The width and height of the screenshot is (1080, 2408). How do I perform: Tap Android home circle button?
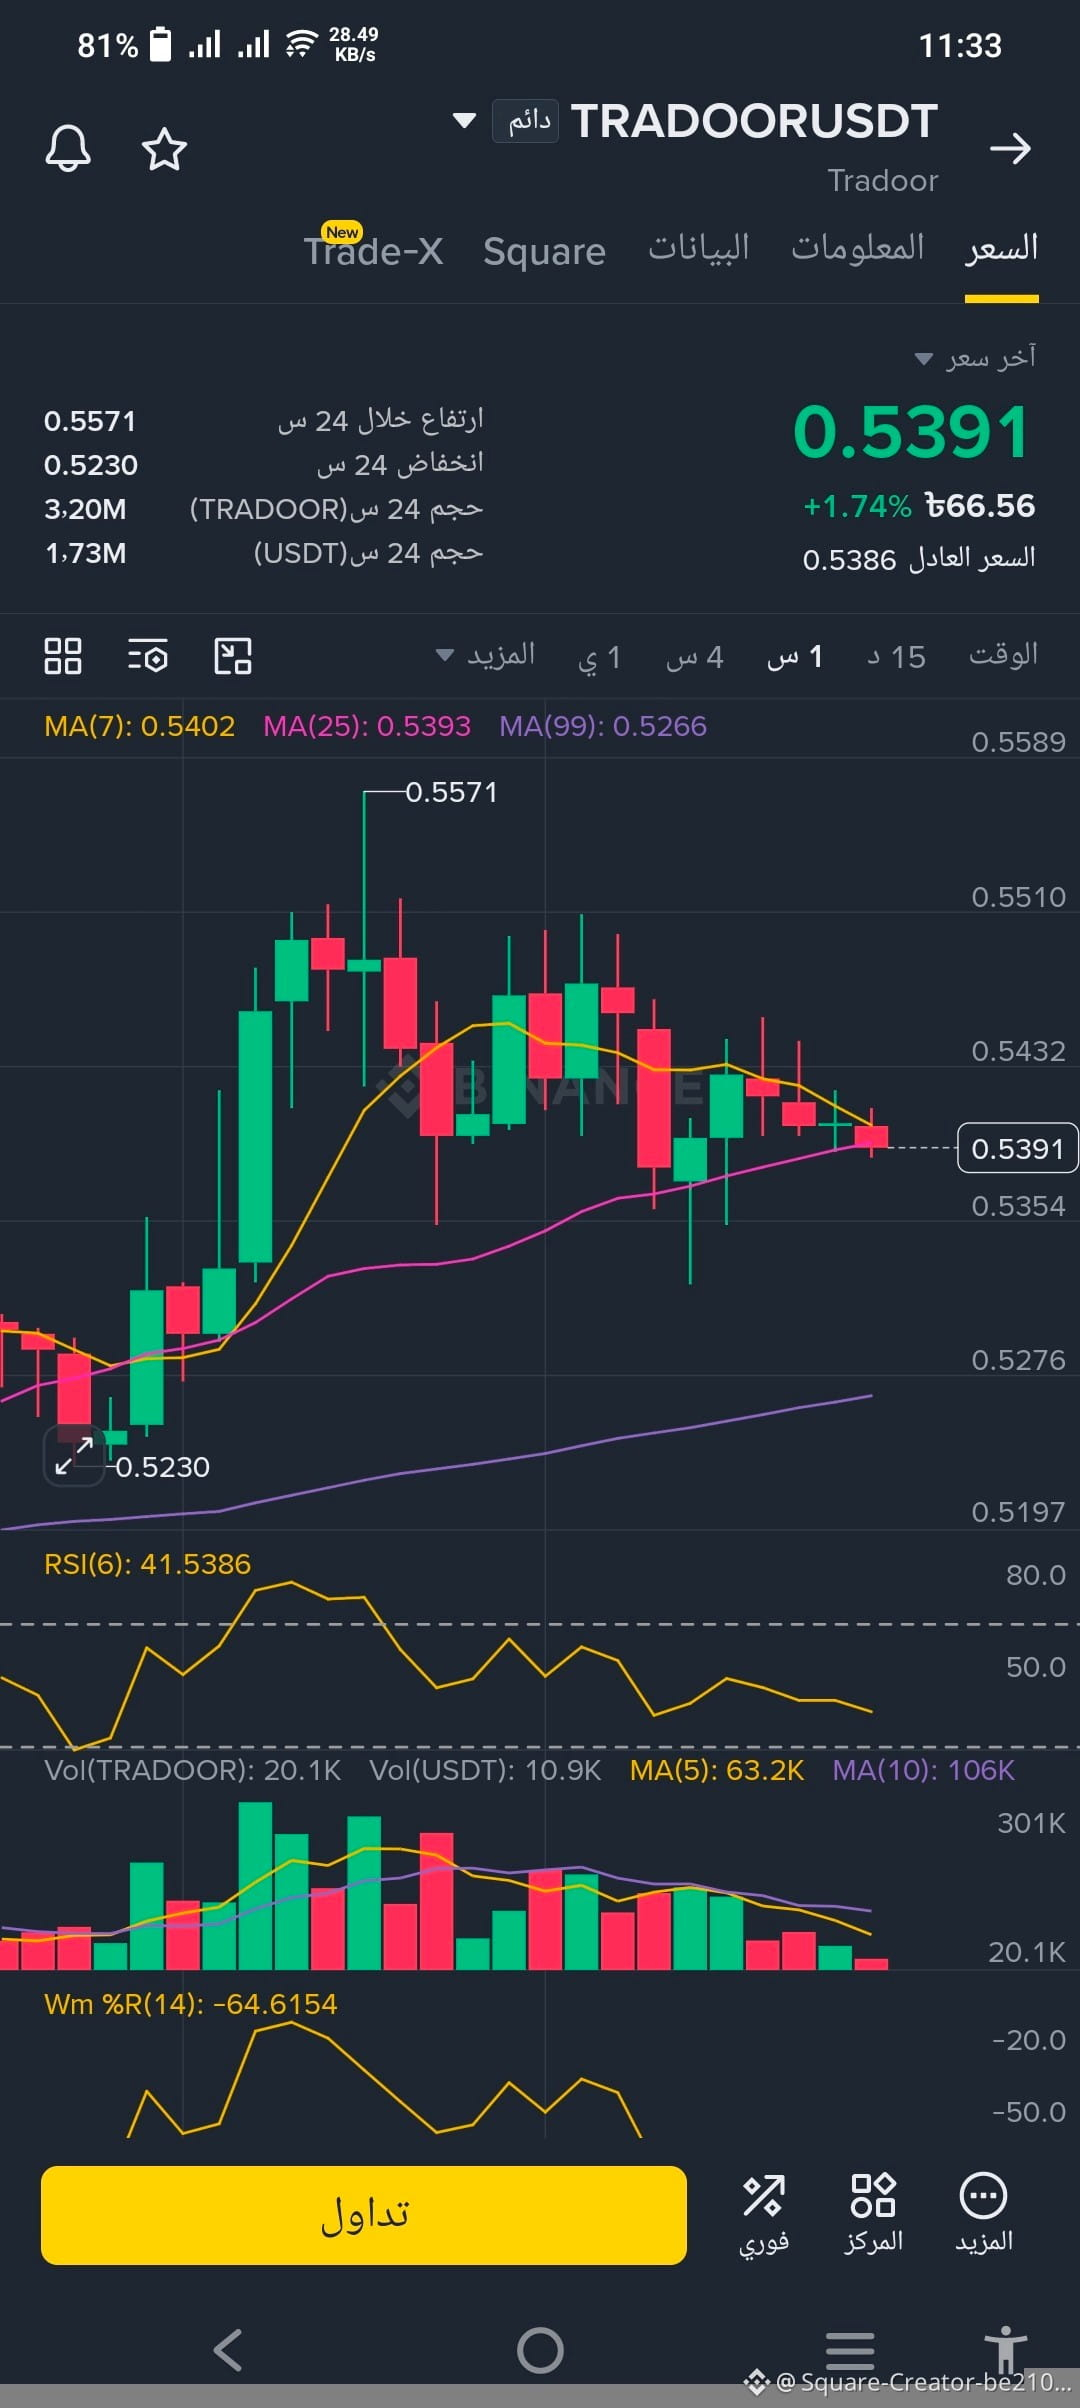point(540,2350)
